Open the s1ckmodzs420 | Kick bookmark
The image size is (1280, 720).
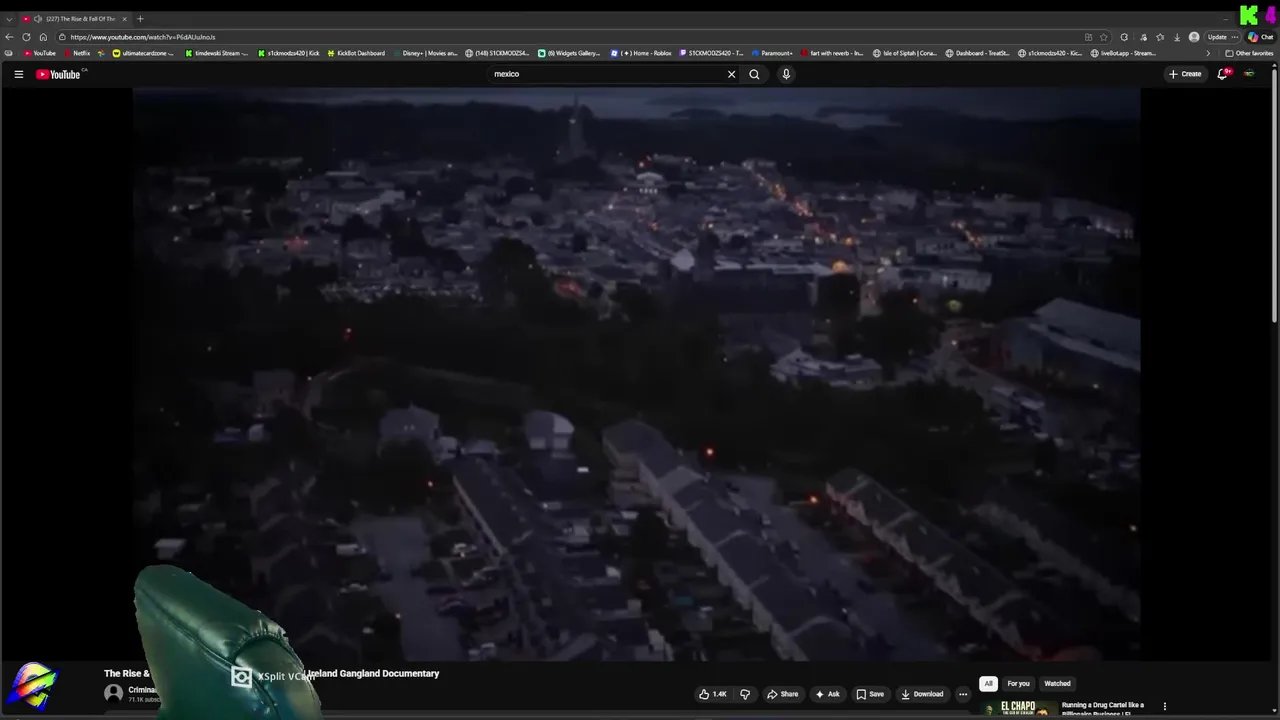(289, 53)
